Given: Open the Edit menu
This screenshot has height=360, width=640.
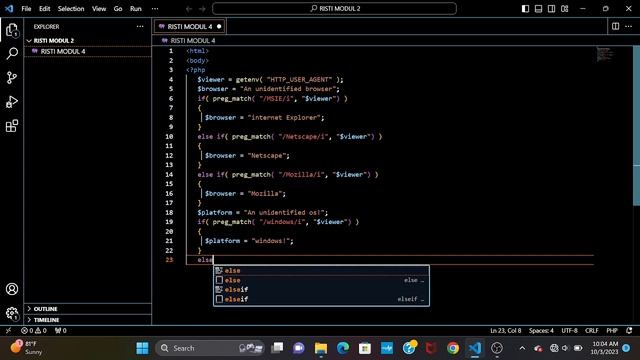Looking at the screenshot, I should coord(44,9).
